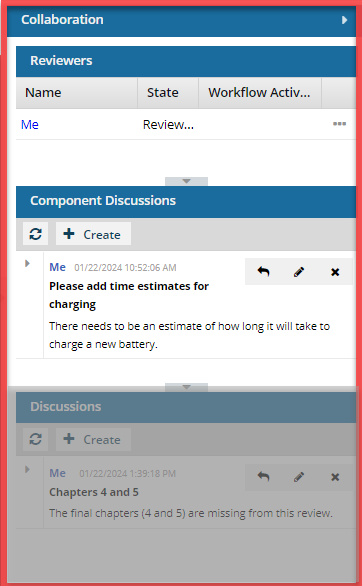Edit the Chapters 4 and 5 comment
Image resolution: width=362 pixels, height=586 pixels.
click(298, 477)
